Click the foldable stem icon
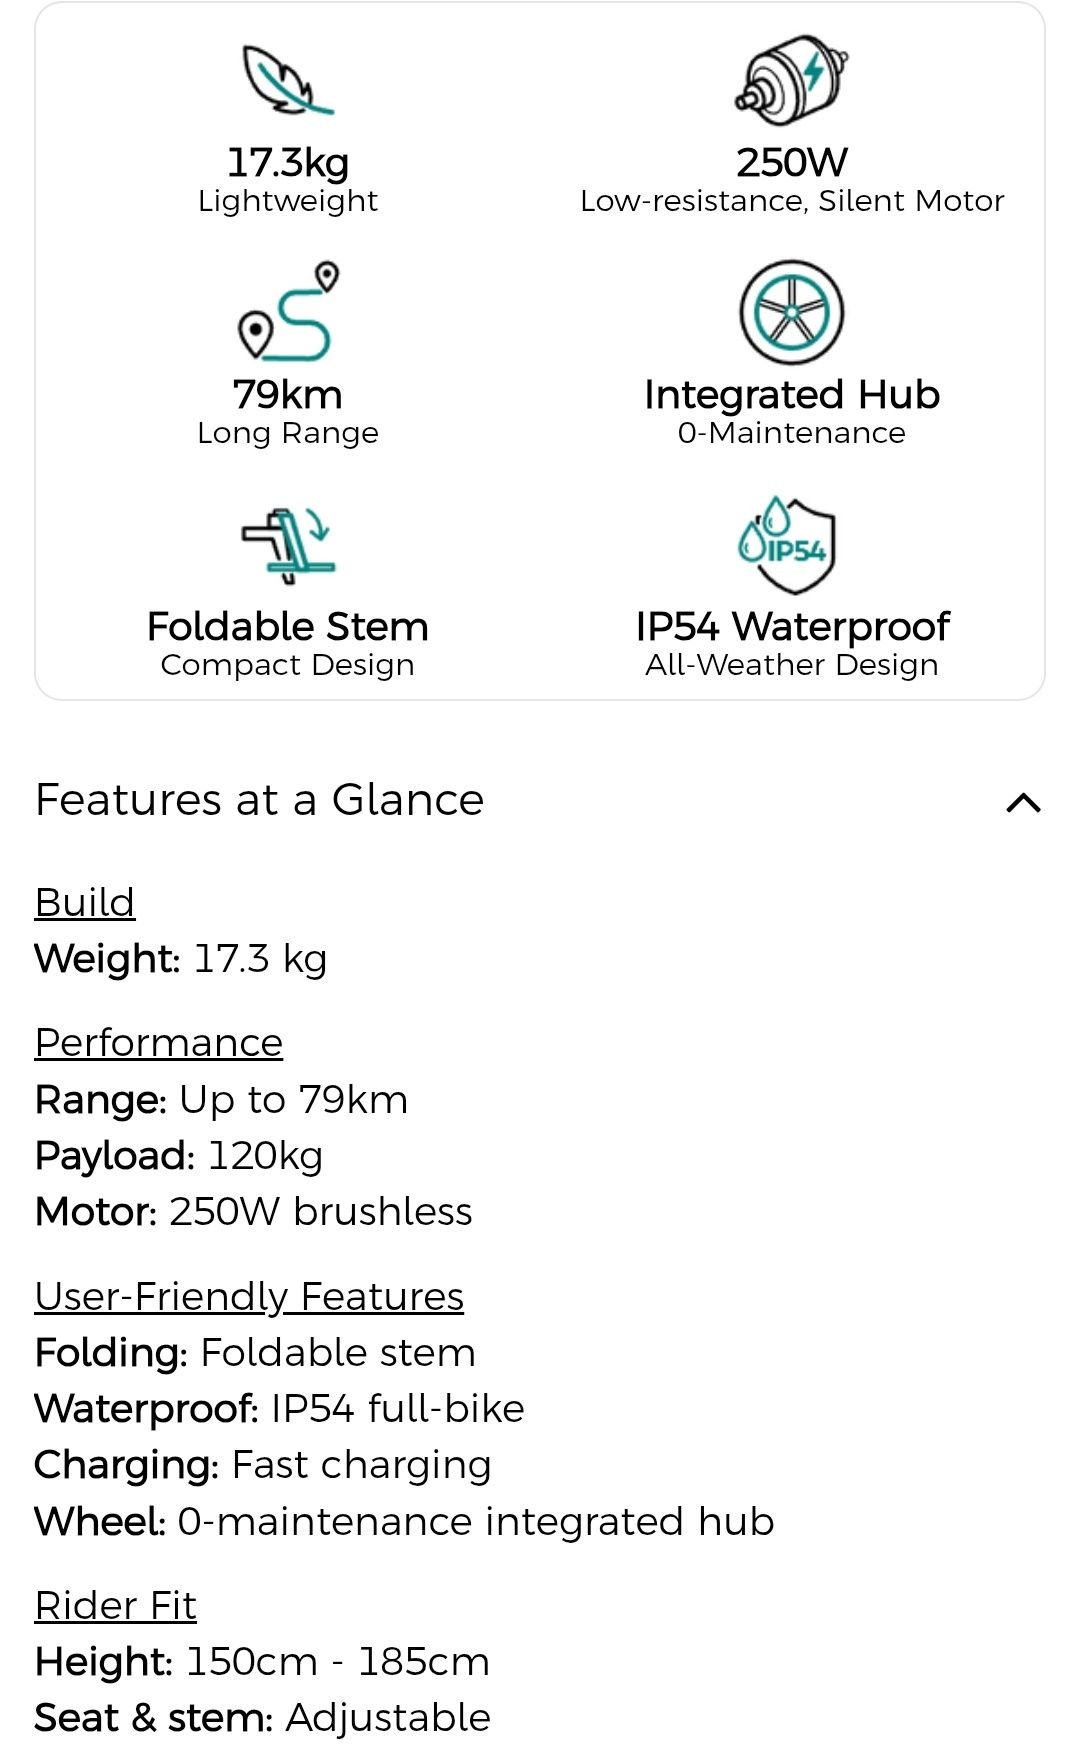The image size is (1080, 1754). pyautogui.click(x=288, y=544)
